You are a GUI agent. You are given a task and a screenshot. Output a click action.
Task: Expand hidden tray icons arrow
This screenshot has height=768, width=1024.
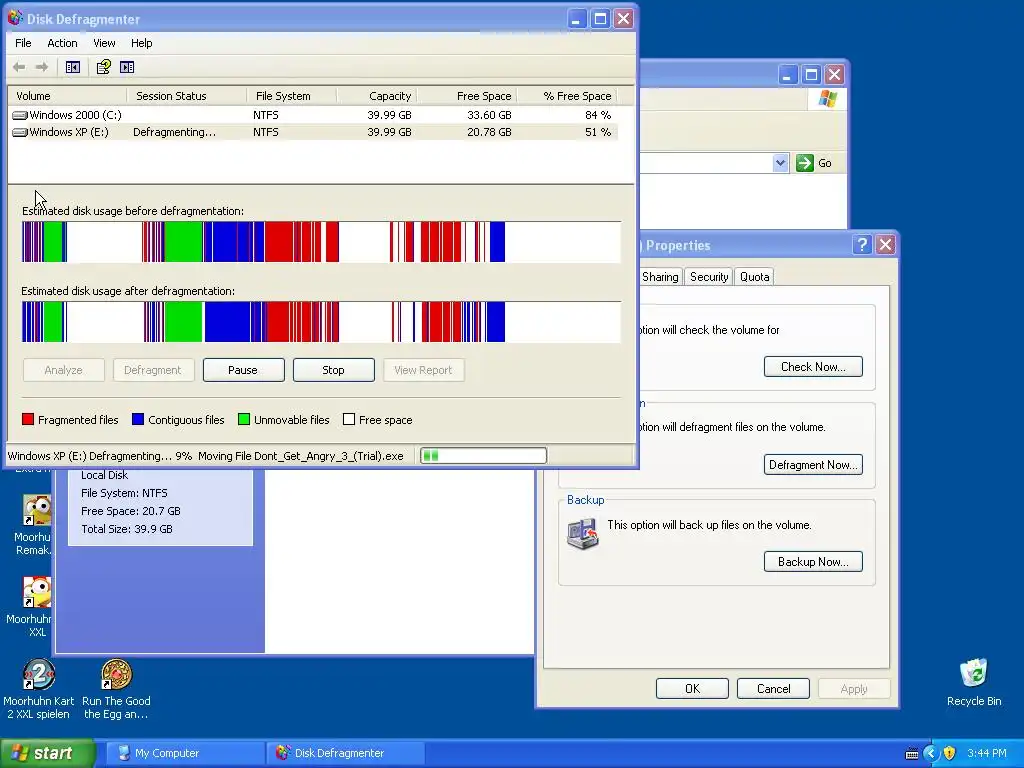point(931,753)
